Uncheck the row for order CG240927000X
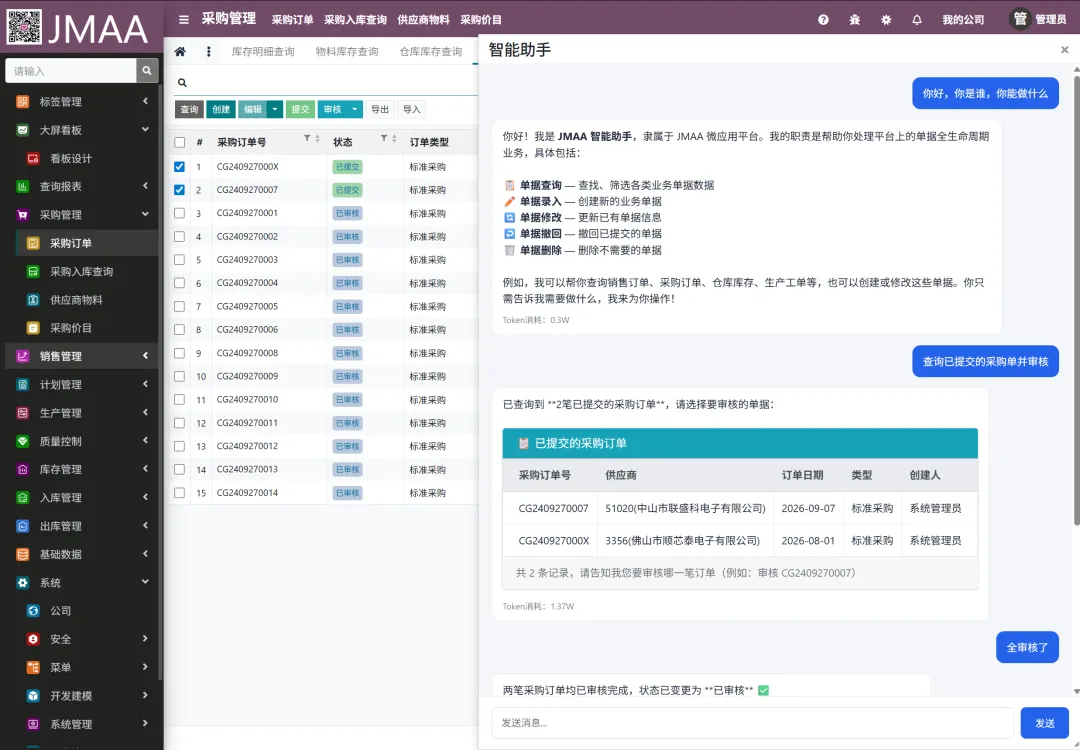1080x750 pixels. [x=179, y=167]
